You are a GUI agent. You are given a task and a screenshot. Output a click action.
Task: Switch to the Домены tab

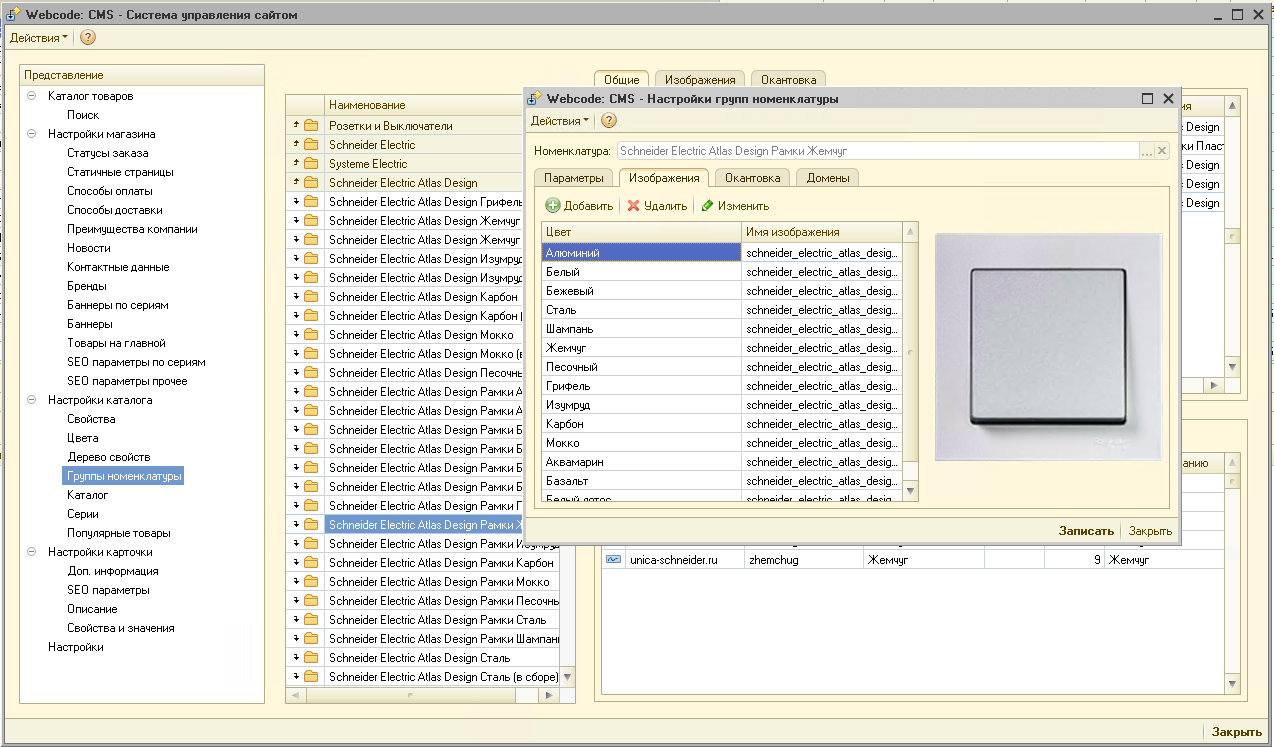click(x=828, y=178)
